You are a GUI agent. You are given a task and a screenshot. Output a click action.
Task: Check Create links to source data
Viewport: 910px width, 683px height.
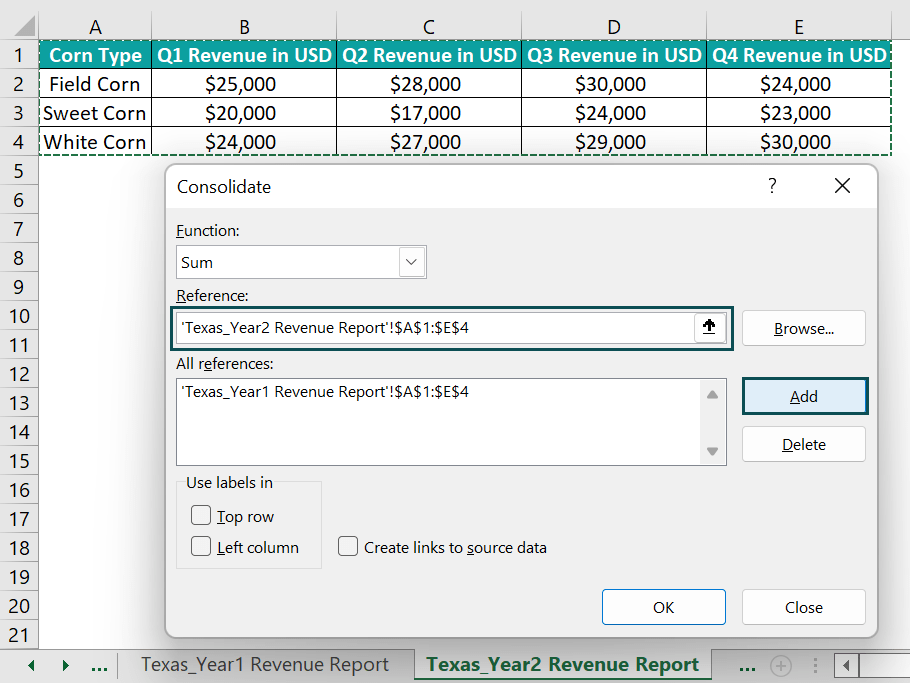[x=348, y=547]
